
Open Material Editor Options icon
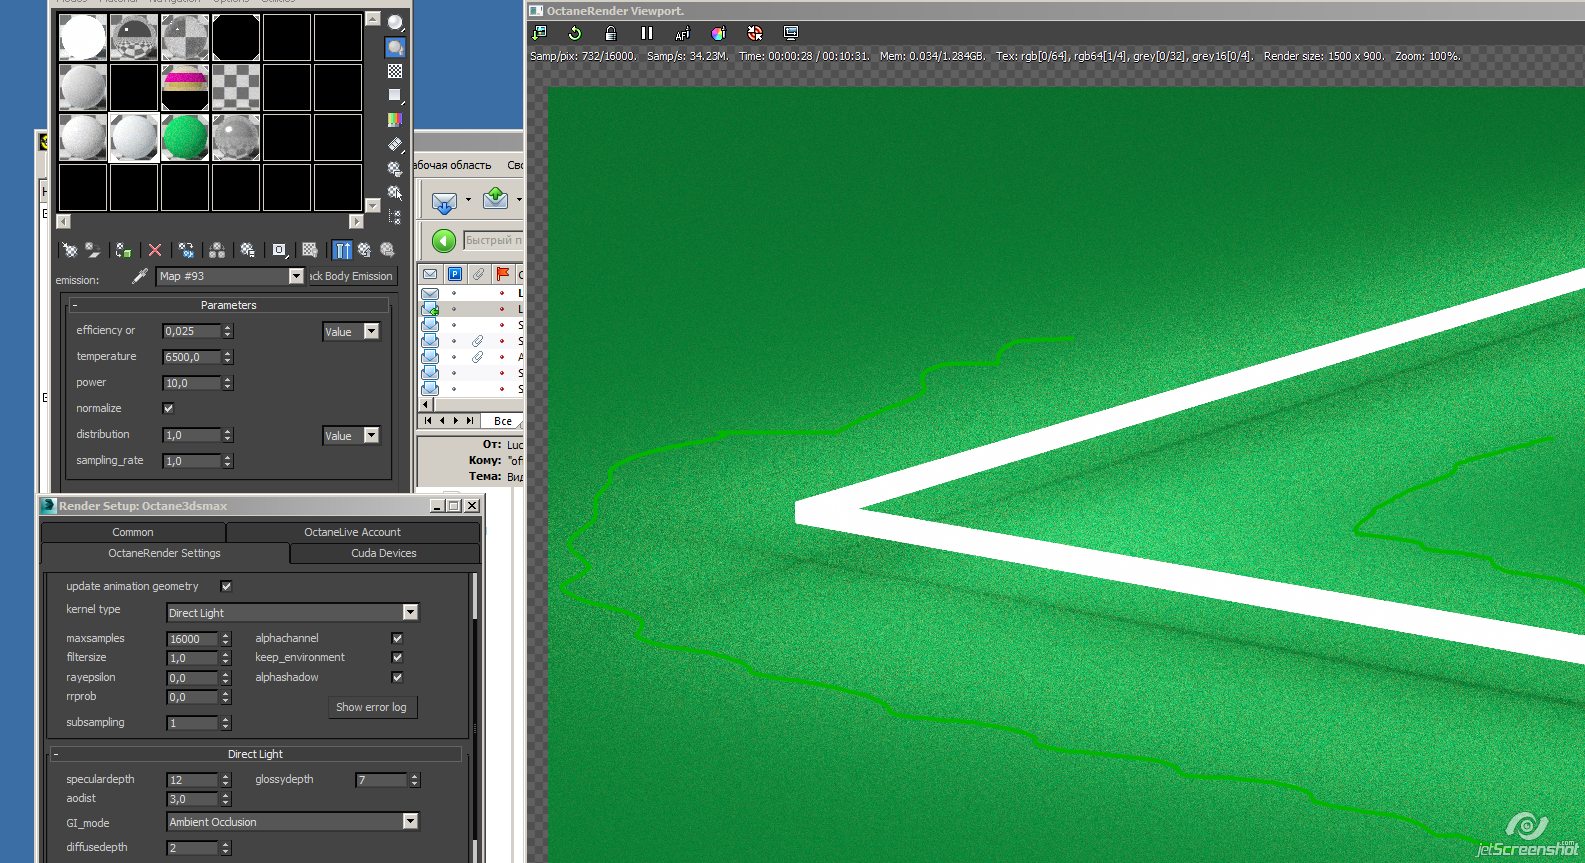tap(395, 168)
